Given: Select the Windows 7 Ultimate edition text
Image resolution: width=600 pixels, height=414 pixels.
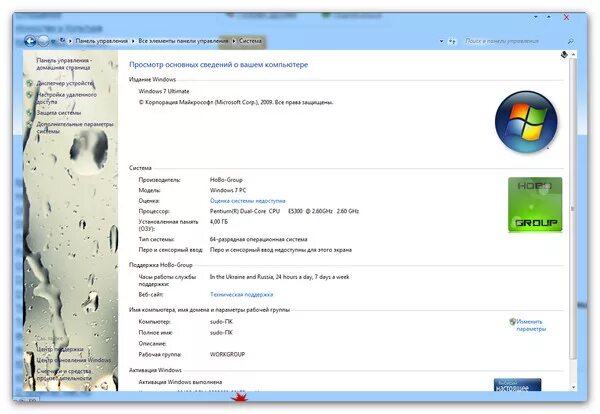Looking at the screenshot, I should click(164, 91).
